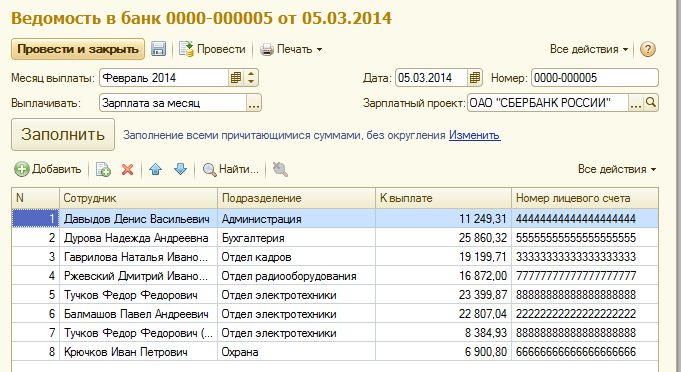Click the large Заполнить button

click(63, 135)
